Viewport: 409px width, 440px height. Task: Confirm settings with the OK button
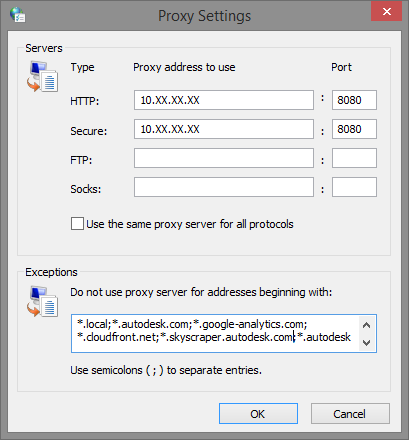258,414
